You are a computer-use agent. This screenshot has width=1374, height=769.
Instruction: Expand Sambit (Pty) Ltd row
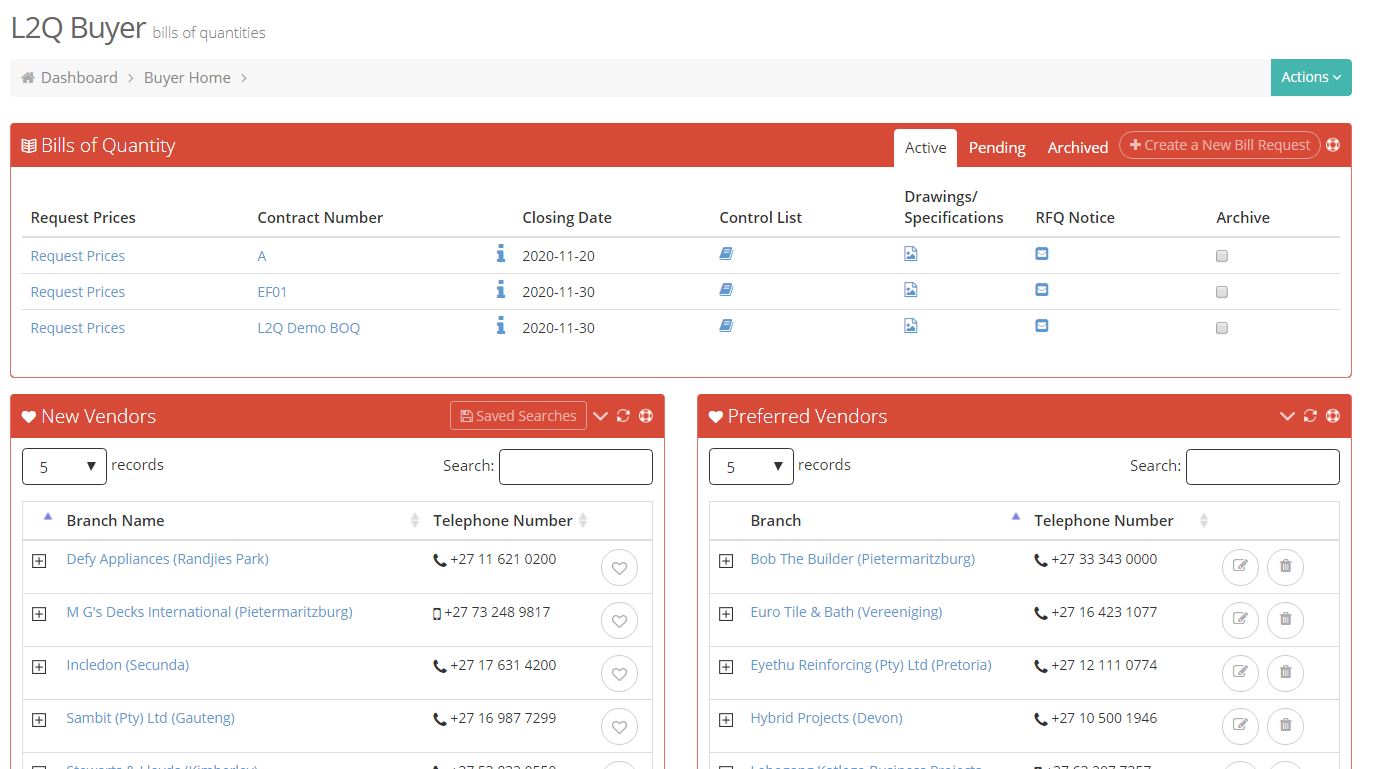(x=39, y=720)
